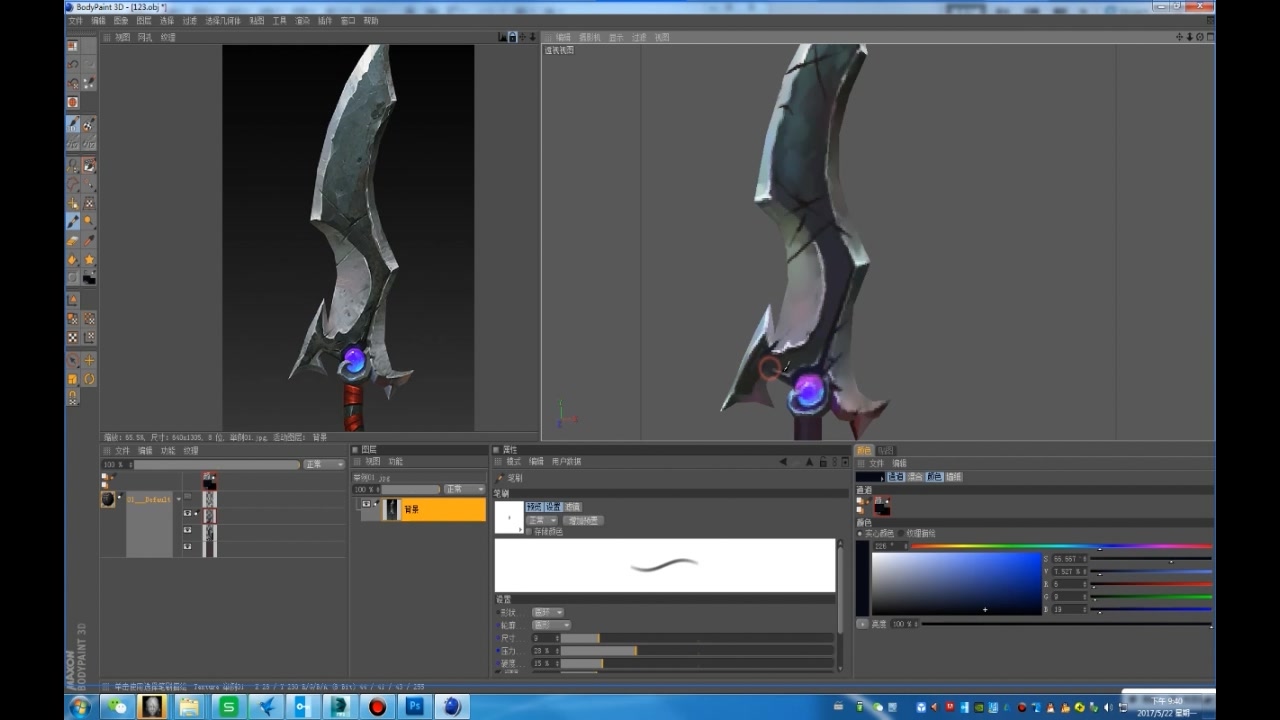Click the Default material sphere thumbnail
Screen dimensions: 1280x720
[108, 499]
